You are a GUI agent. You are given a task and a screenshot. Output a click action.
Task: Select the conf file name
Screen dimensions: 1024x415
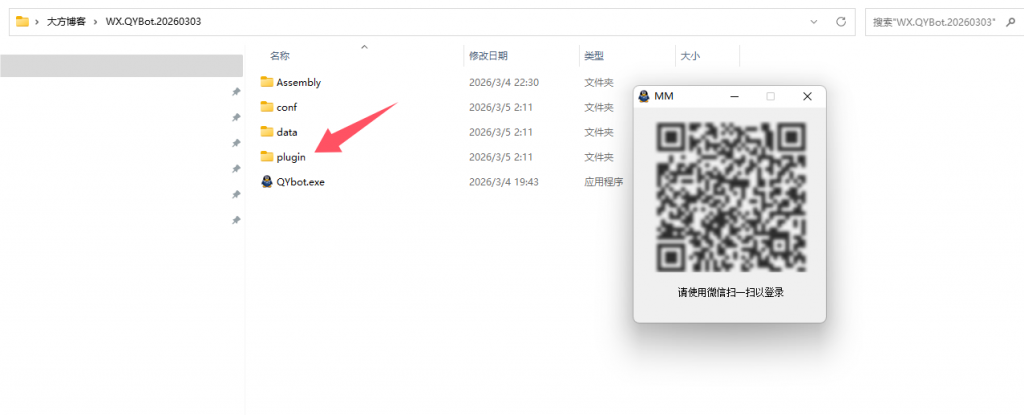tap(287, 107)
